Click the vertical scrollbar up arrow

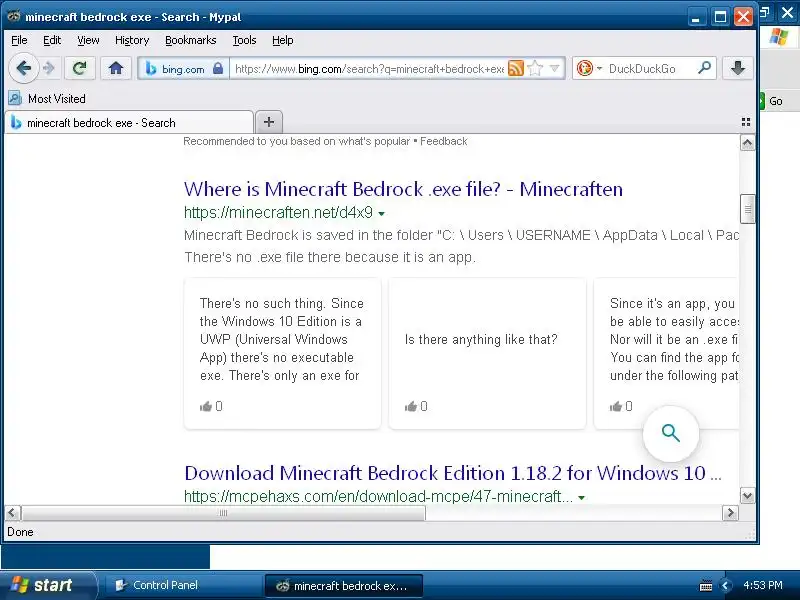tap(747, 143)
